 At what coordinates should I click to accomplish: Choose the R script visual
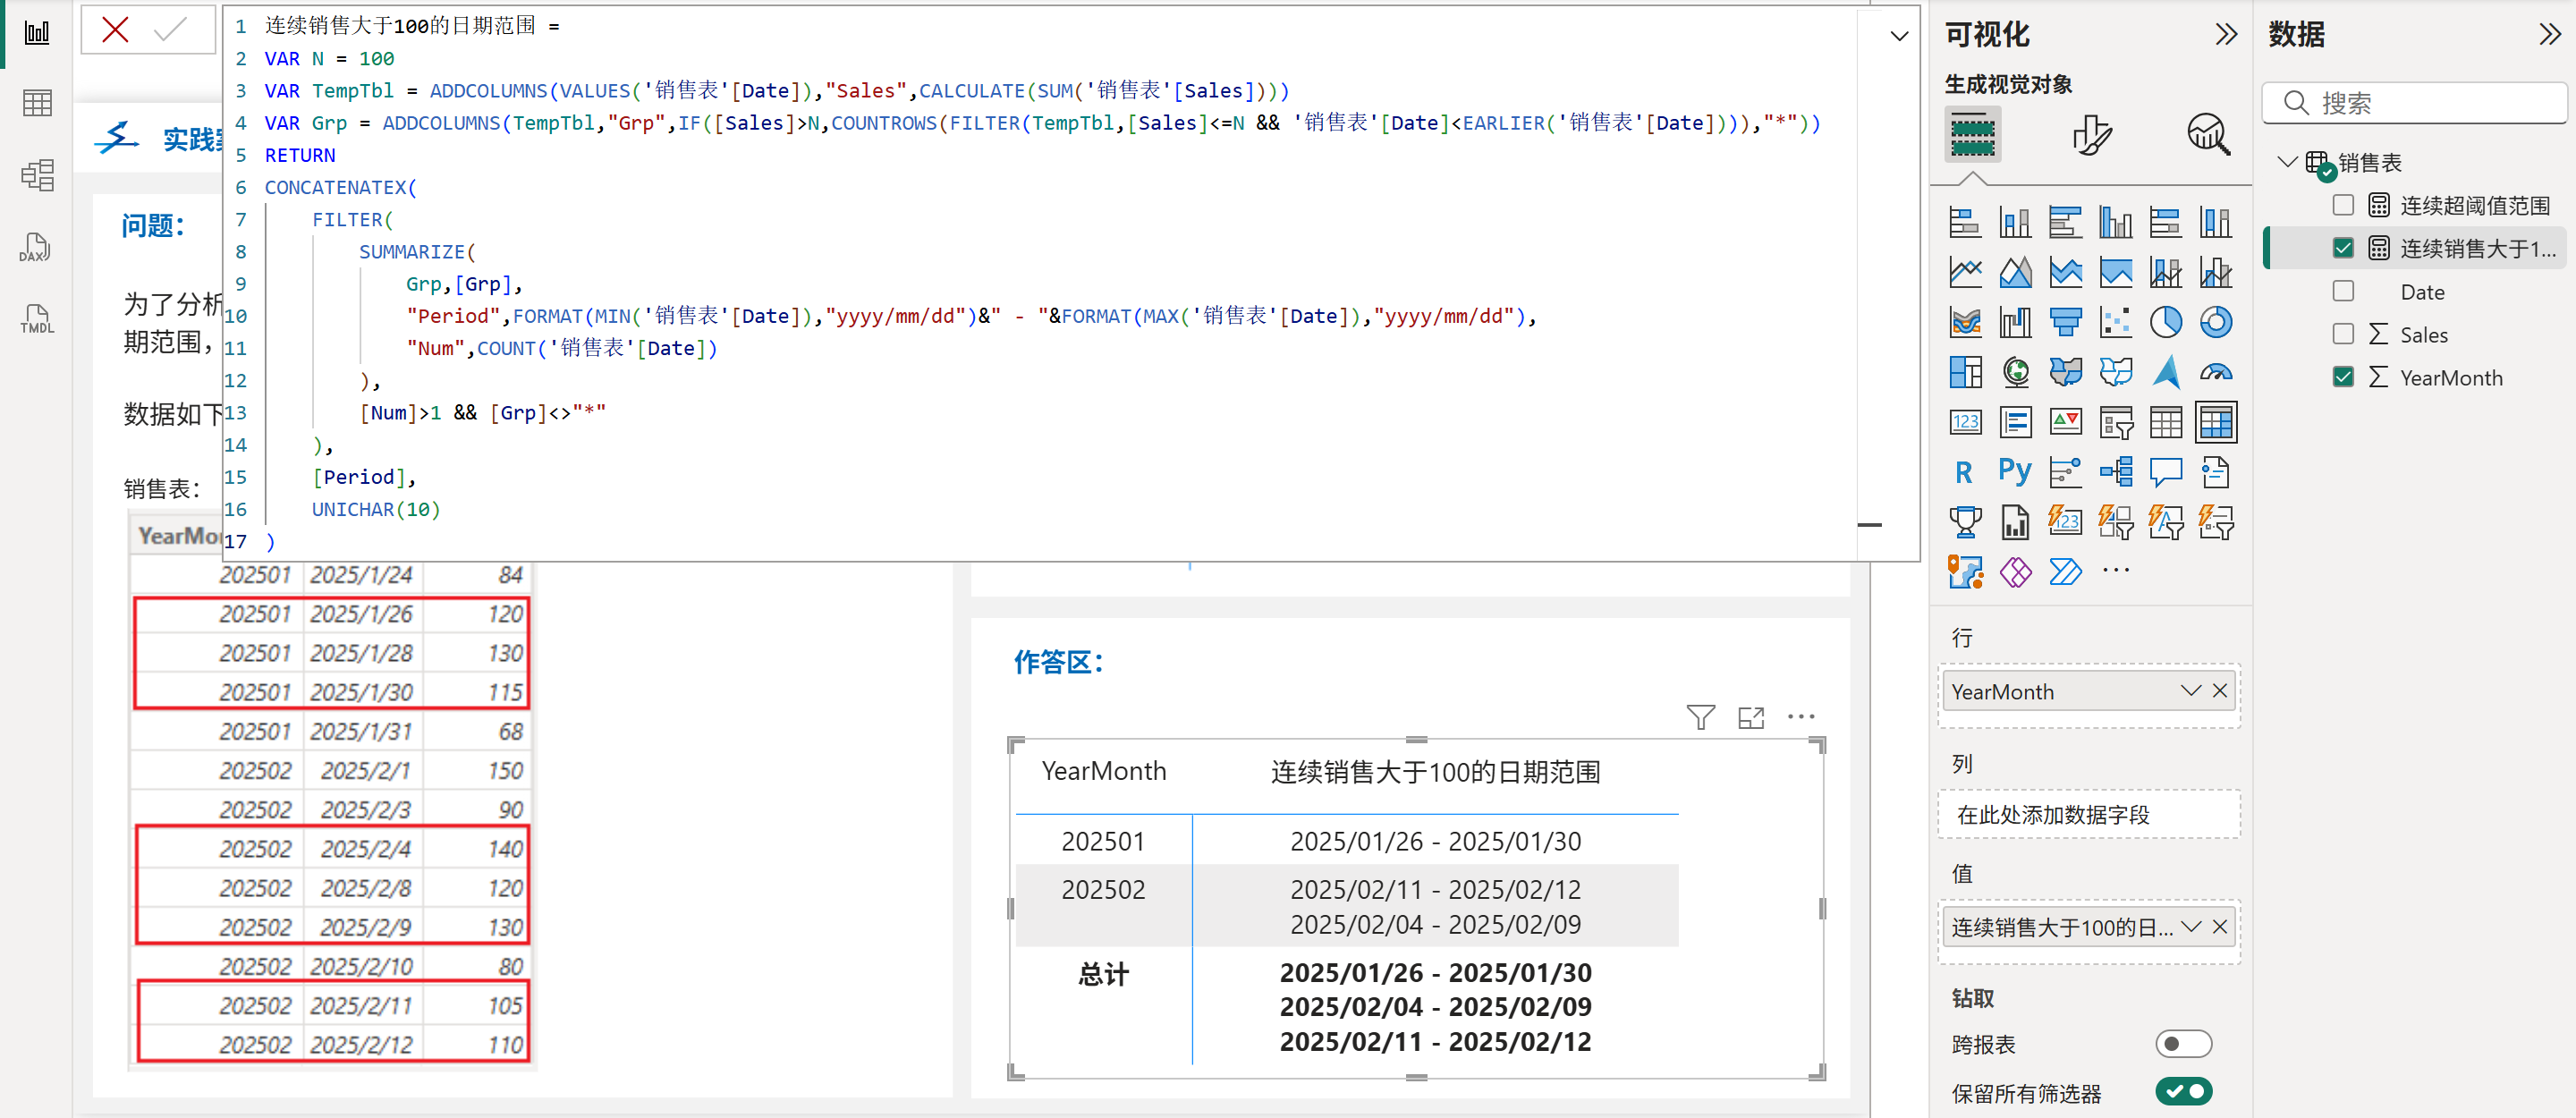tap(1964, 471)
